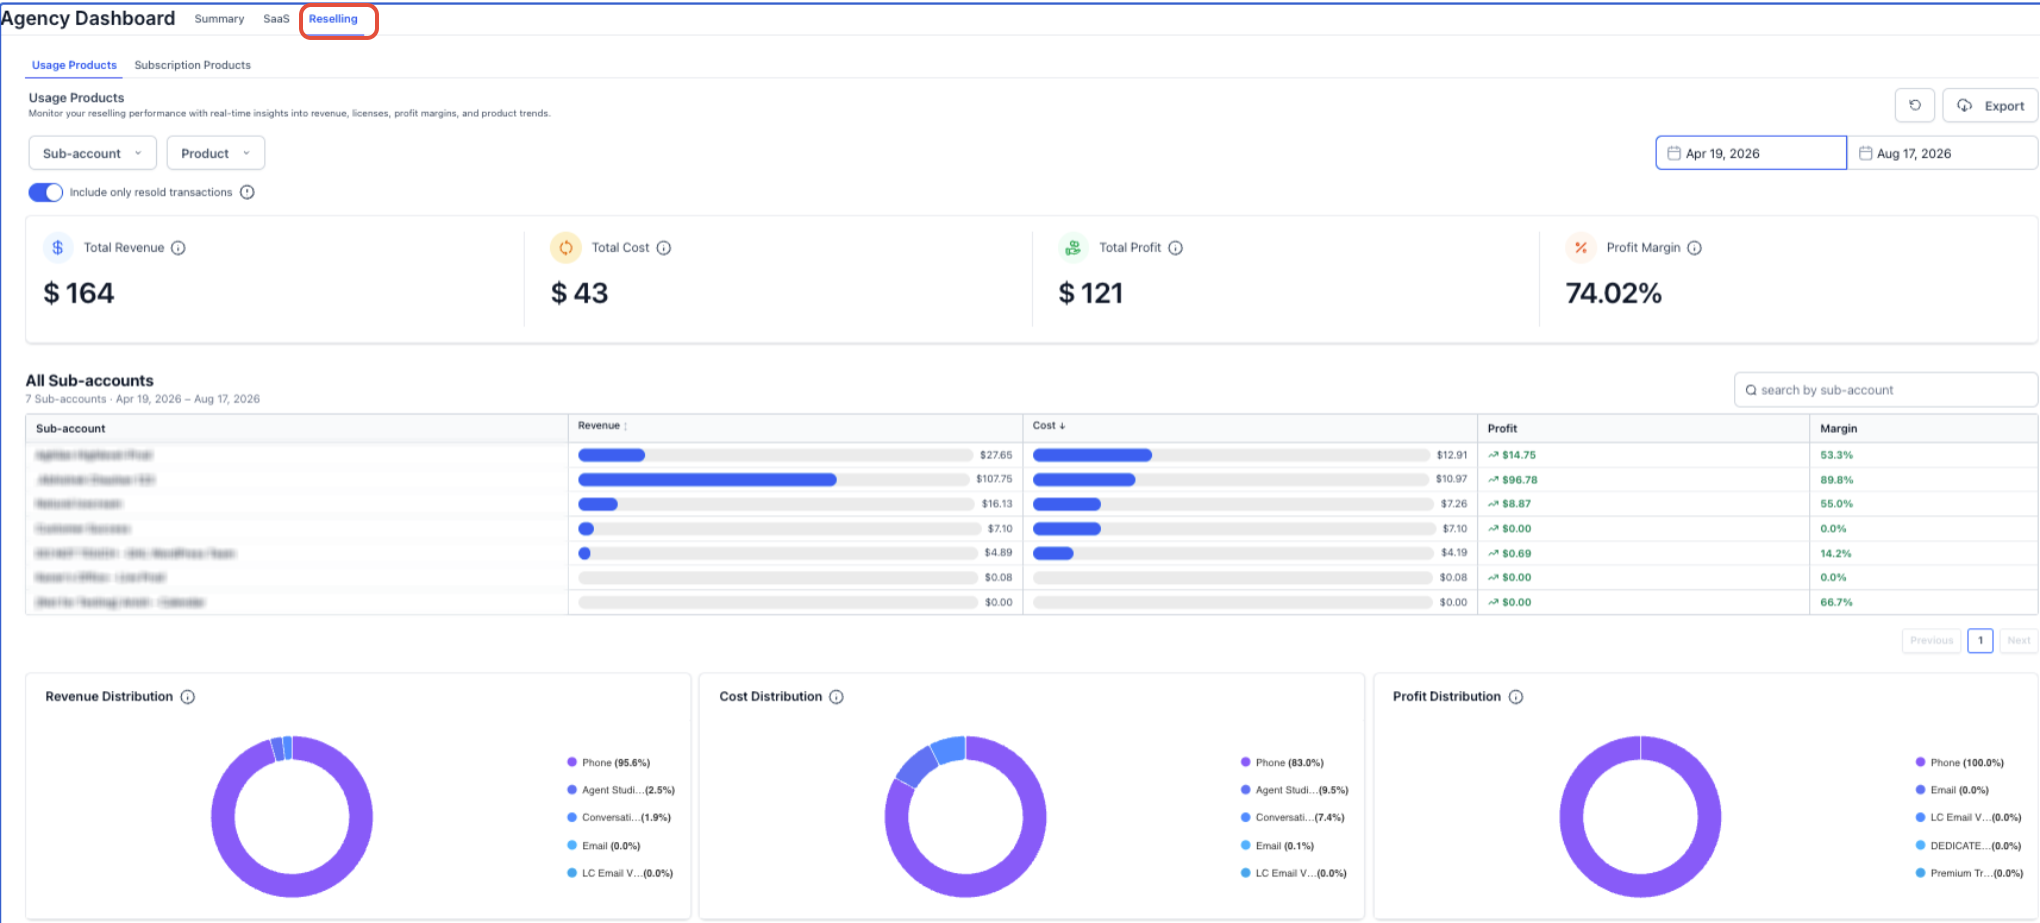Sort table by Revenue column header
The width and height of the screenshot is (2040, 923).
602,426
